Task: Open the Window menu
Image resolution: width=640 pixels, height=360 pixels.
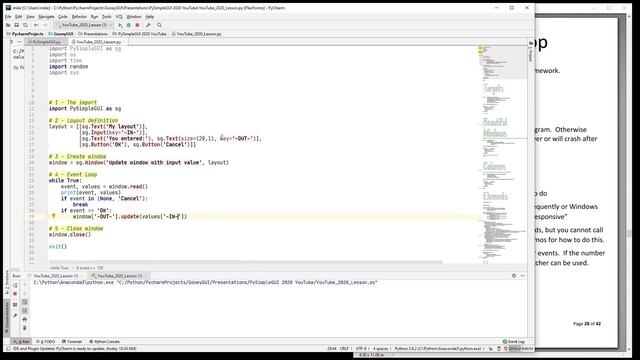Action: click(133, 17)
